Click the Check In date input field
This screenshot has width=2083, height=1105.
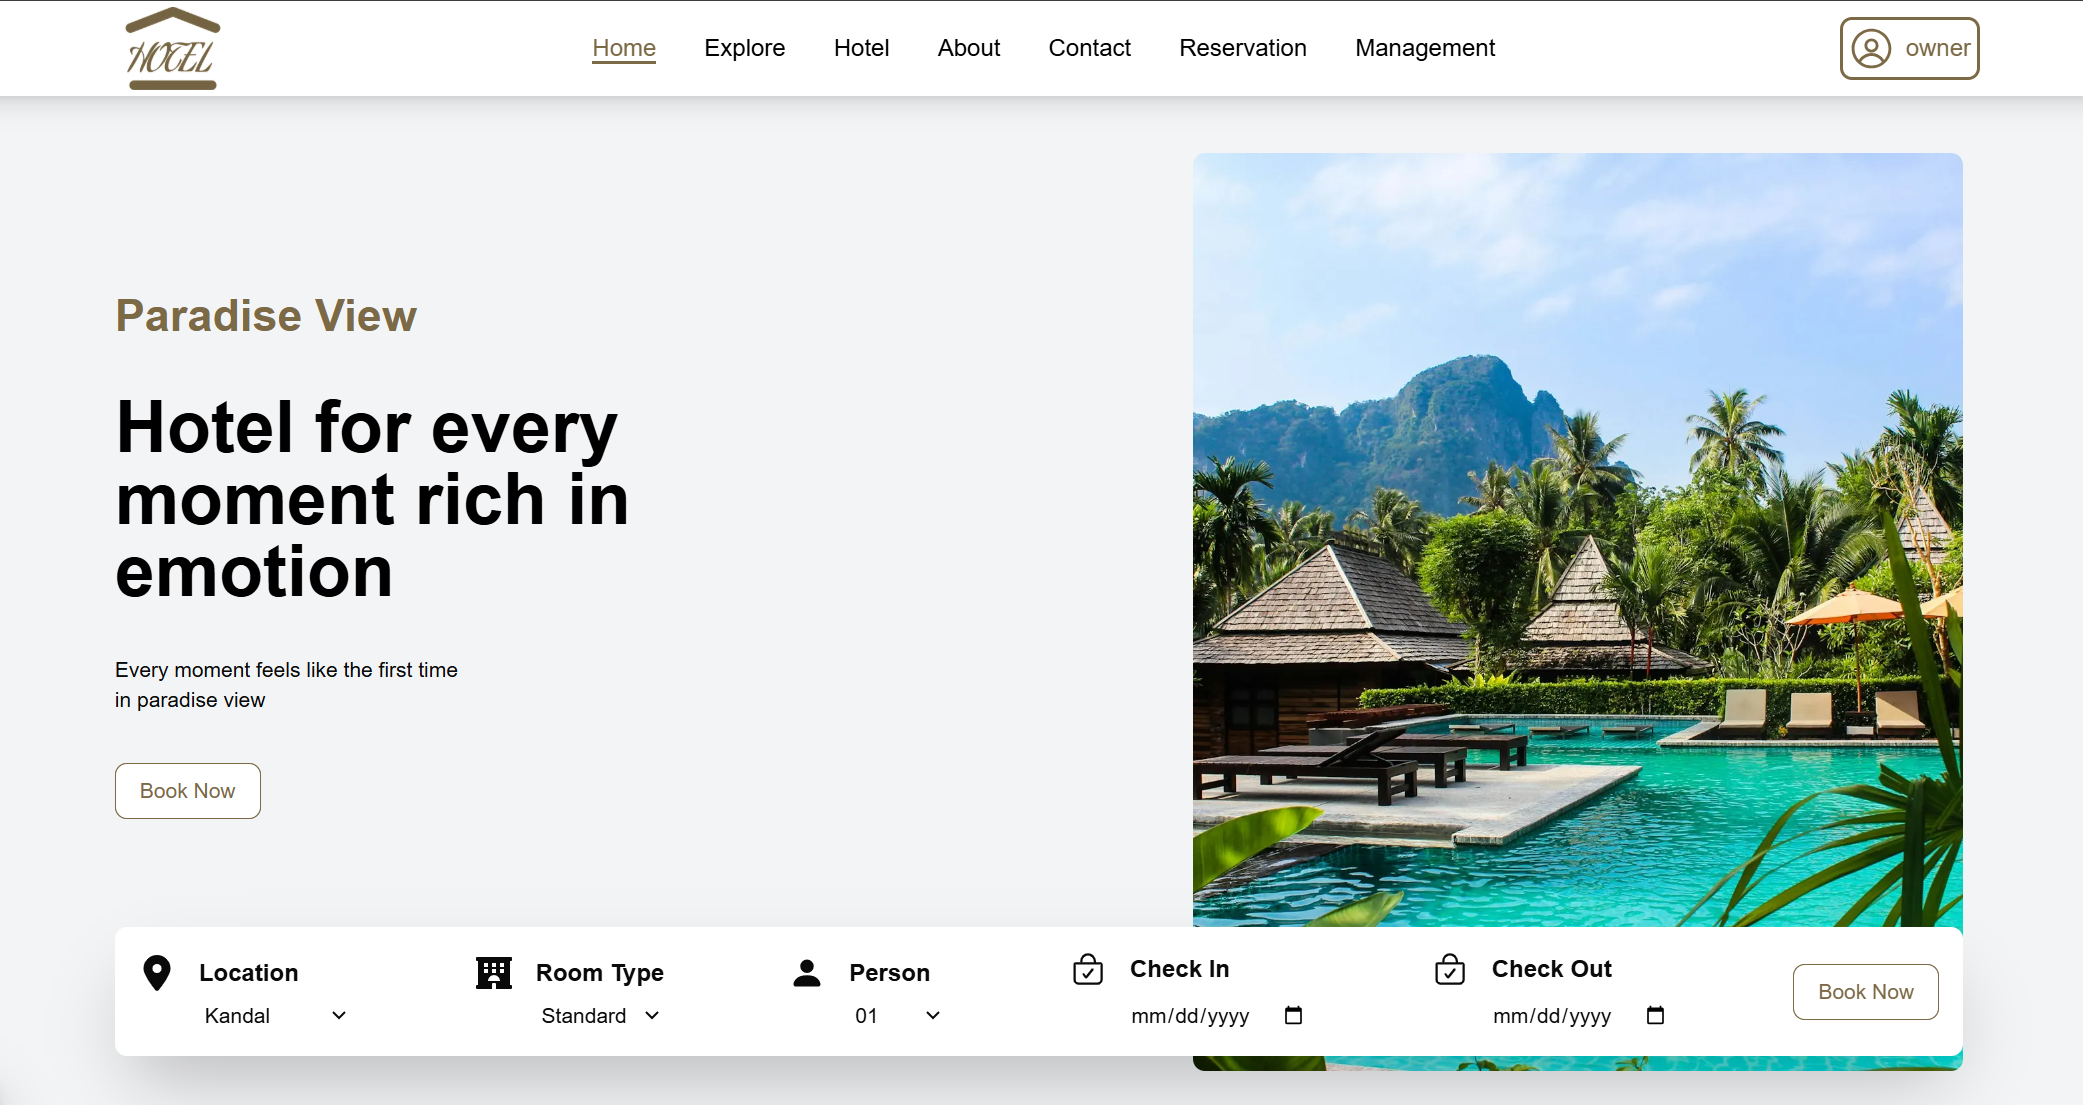pyautogui.click(x=1190, y=1016)
